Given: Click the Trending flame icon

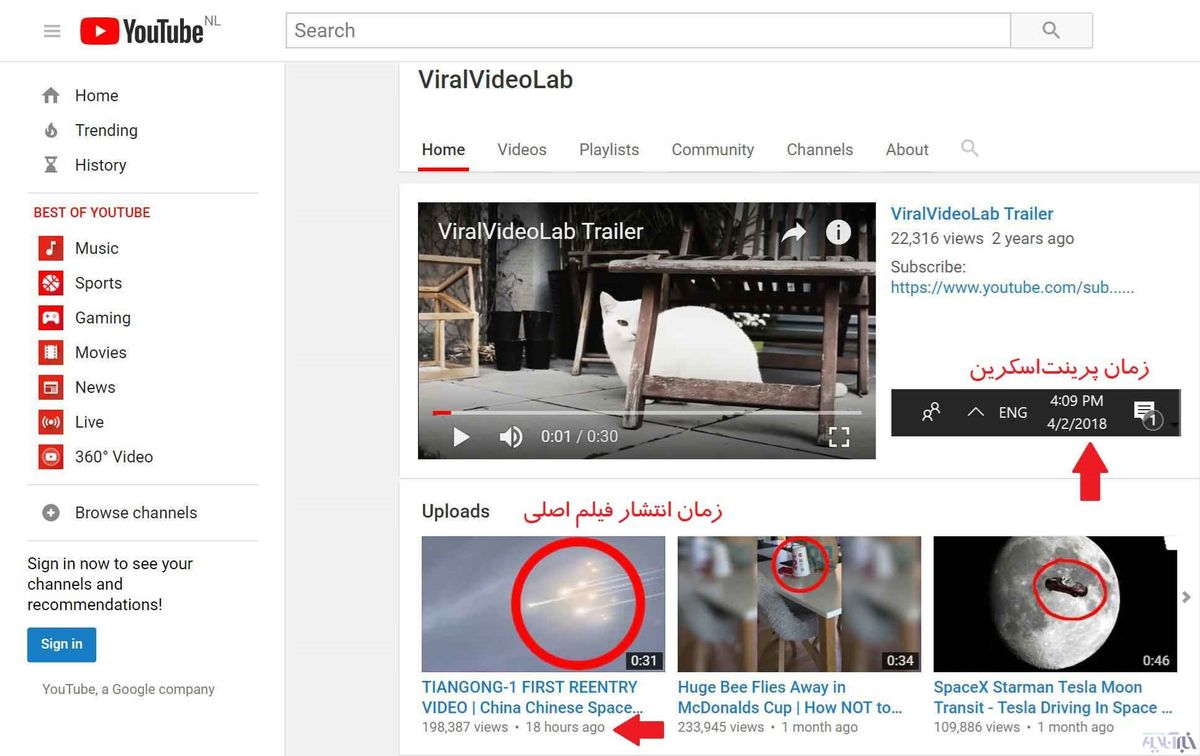Looking at the screenshot, I should click(51, 130).
